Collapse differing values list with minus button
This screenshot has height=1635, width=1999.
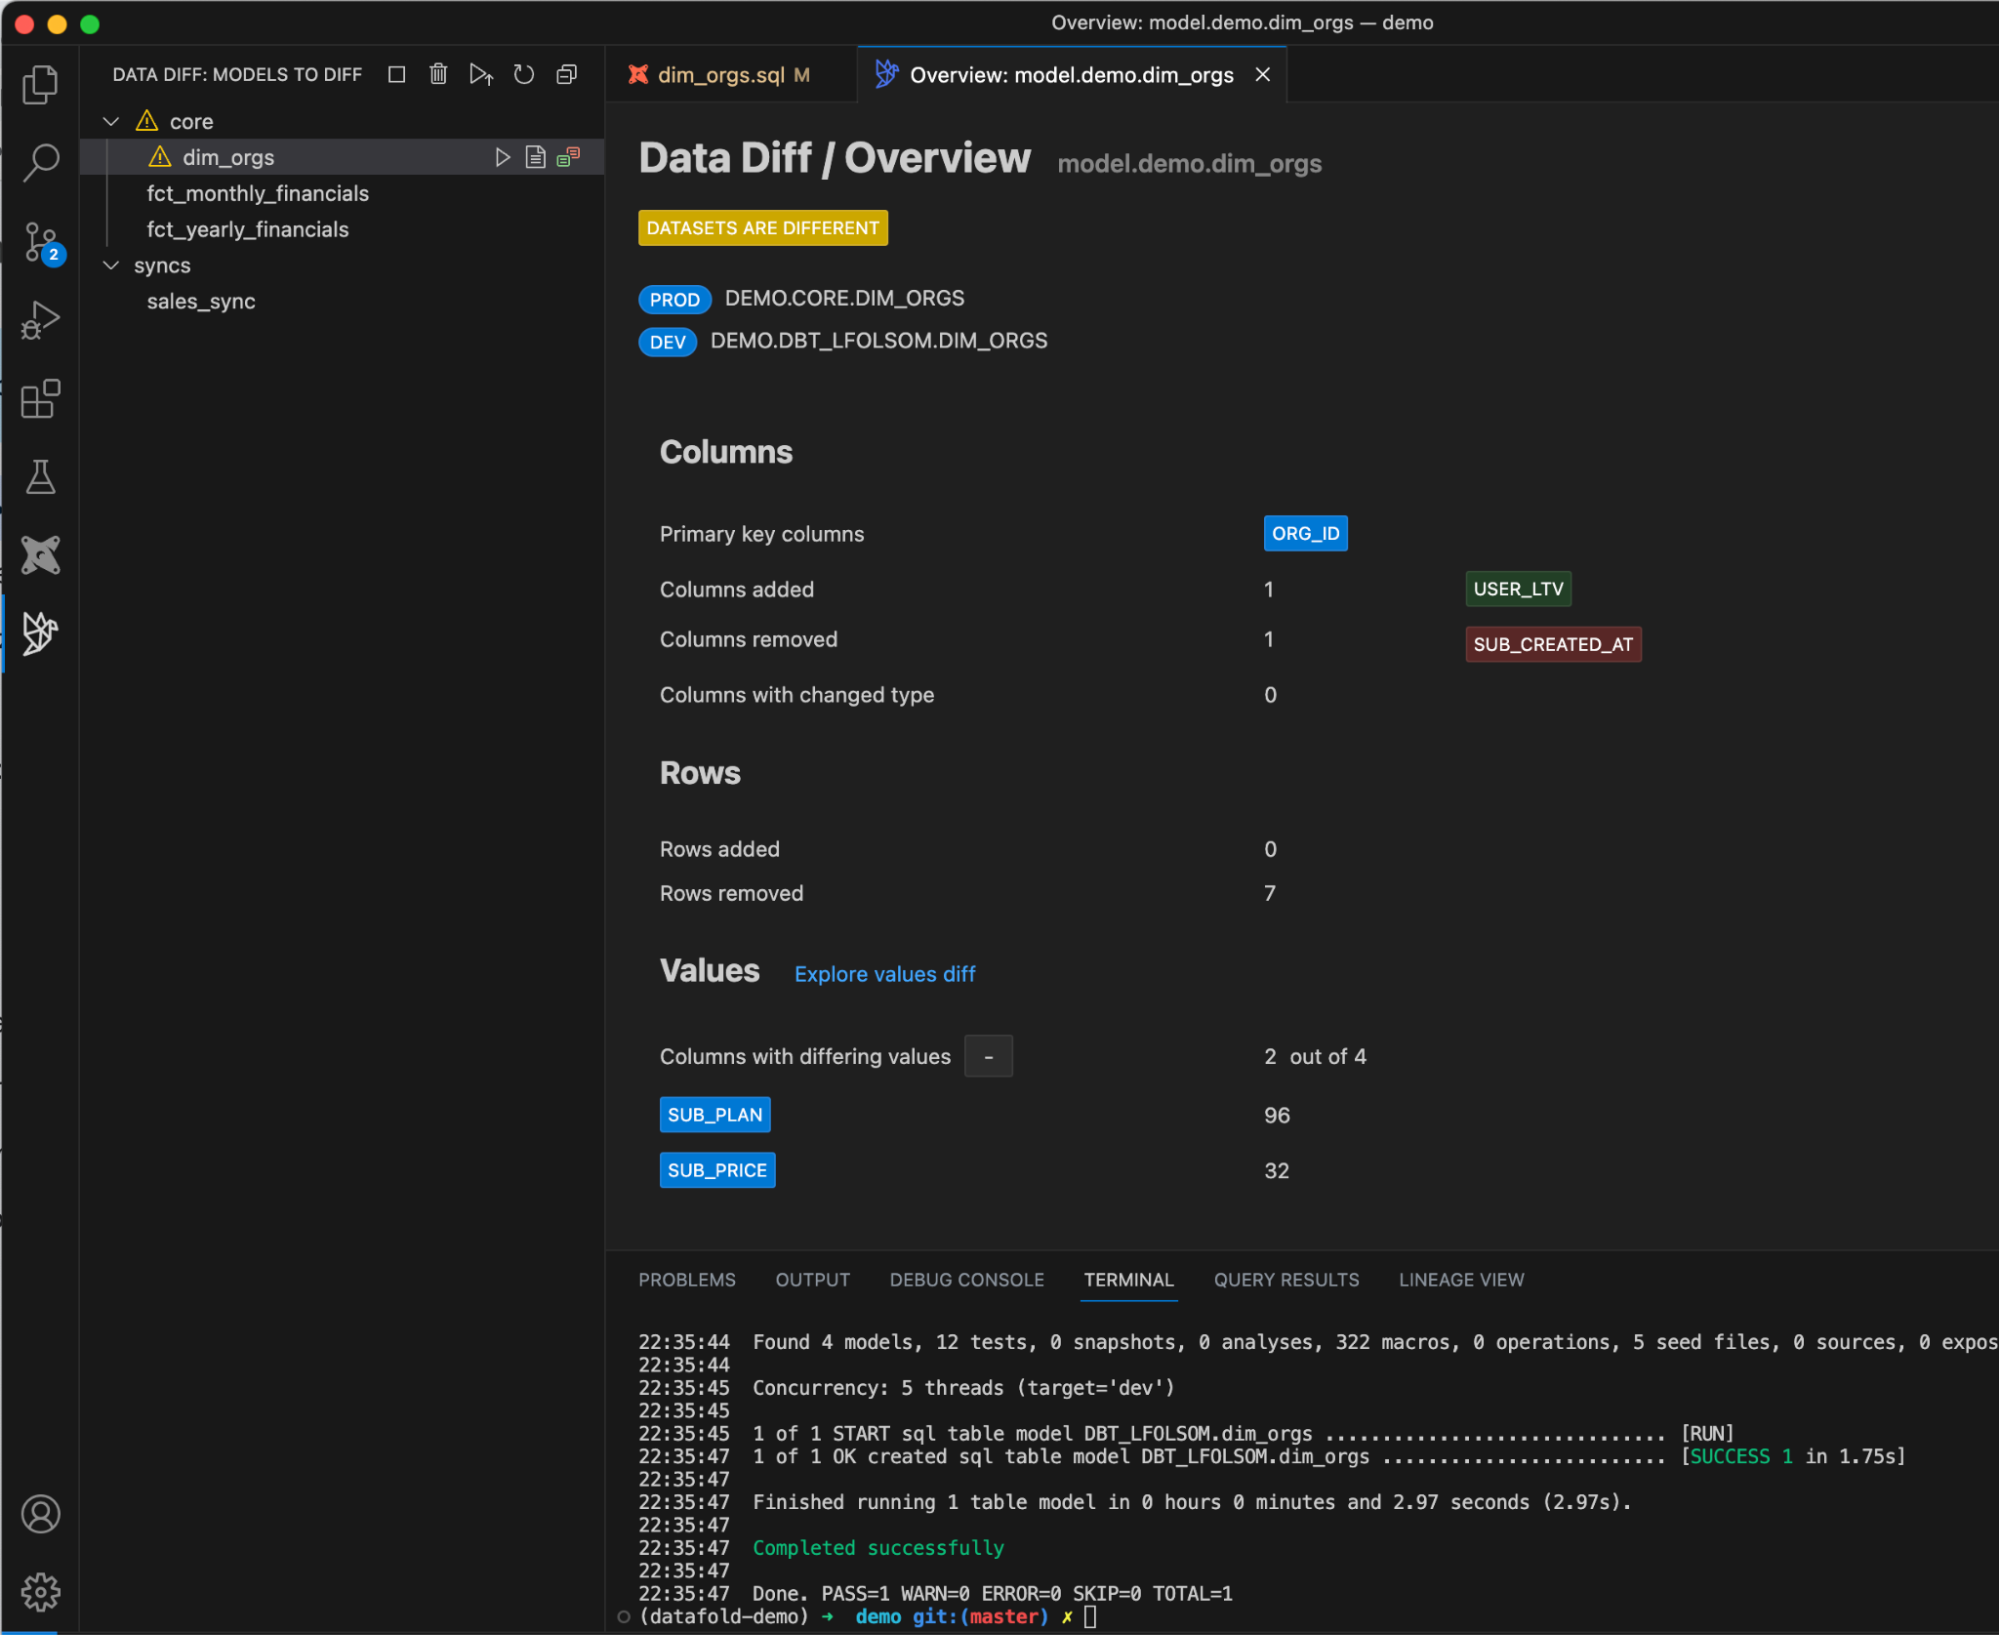pos(987,1056)
